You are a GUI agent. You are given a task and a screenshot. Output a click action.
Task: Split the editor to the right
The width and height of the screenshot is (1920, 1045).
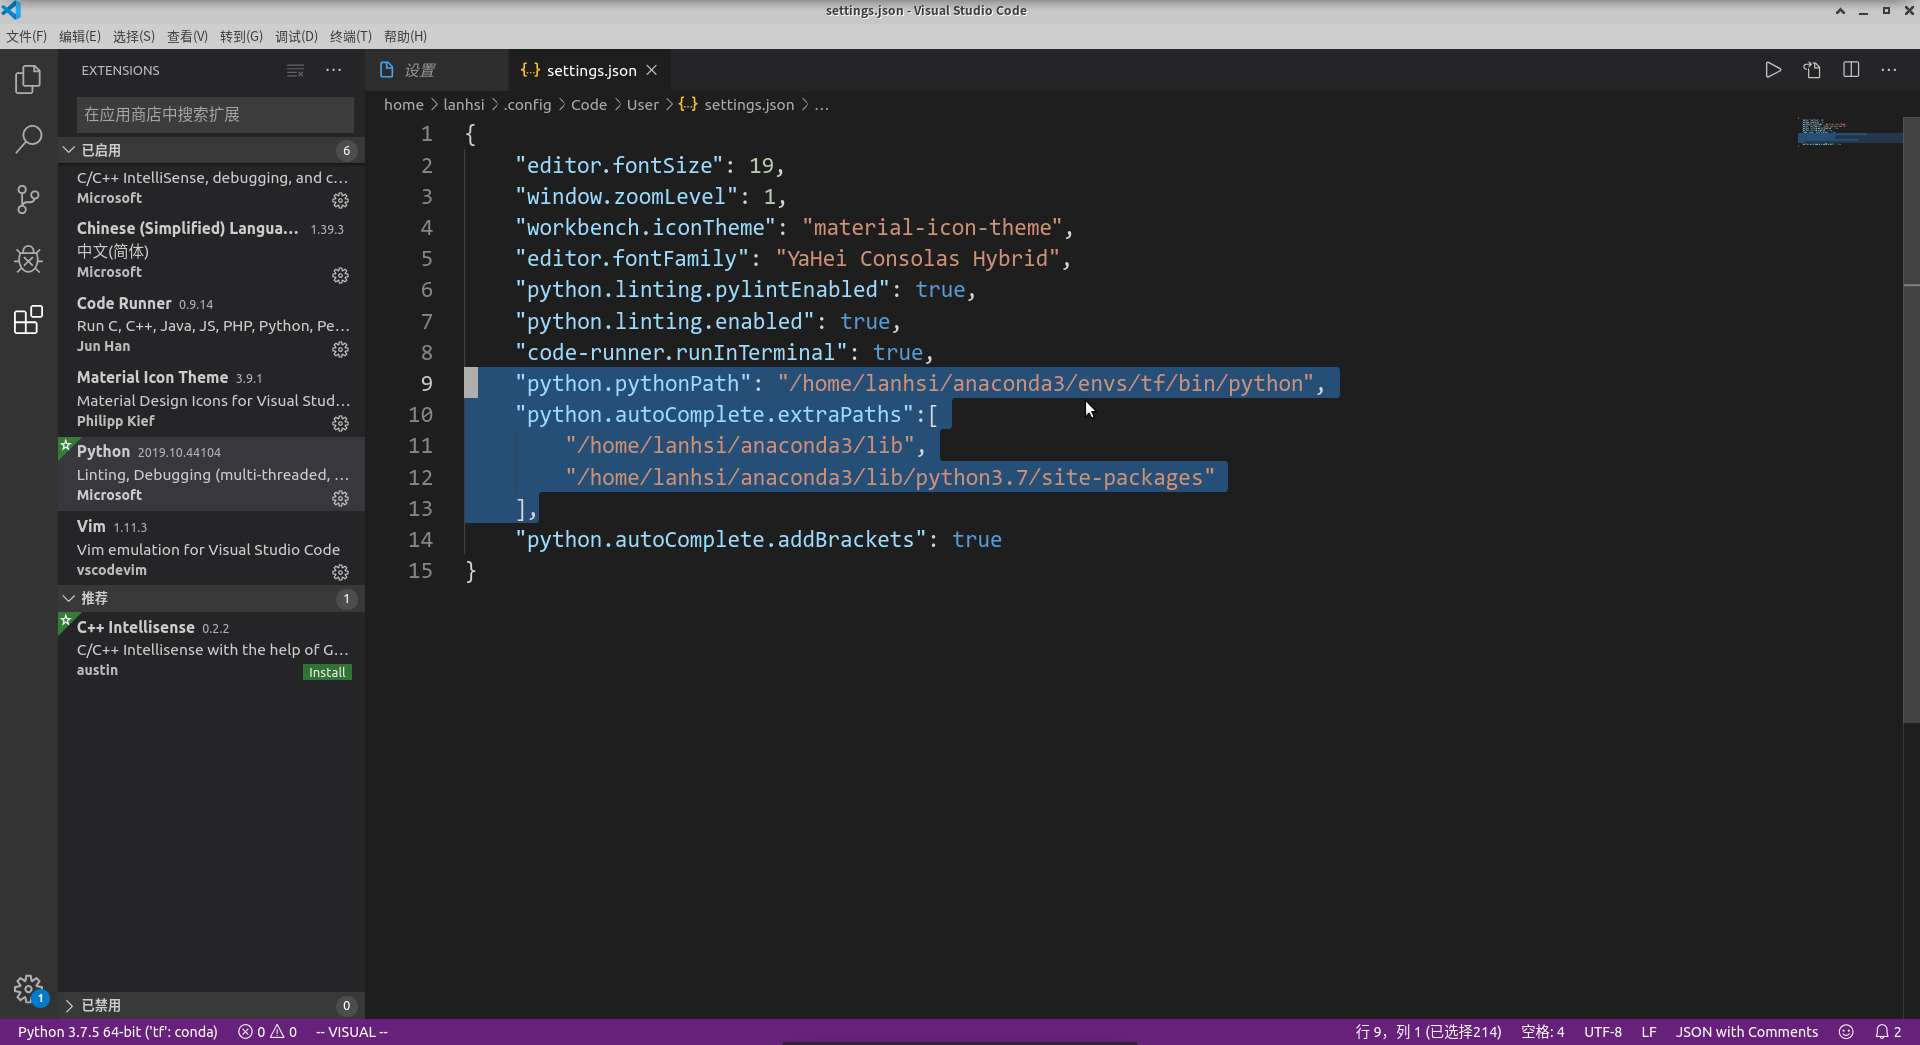coord(1851,70)
